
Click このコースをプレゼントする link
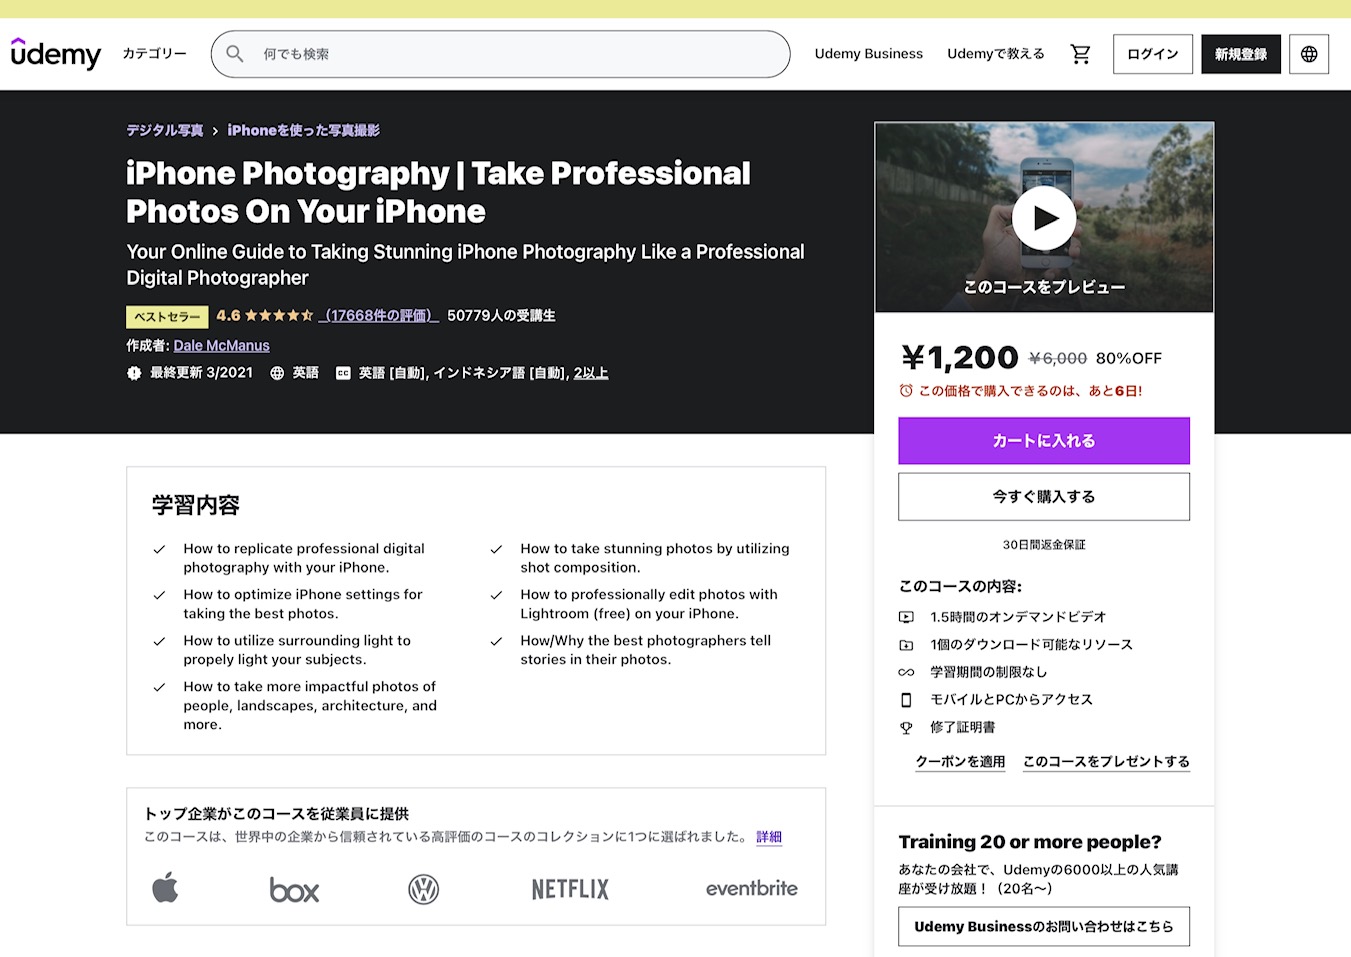tap(1106, 762)
